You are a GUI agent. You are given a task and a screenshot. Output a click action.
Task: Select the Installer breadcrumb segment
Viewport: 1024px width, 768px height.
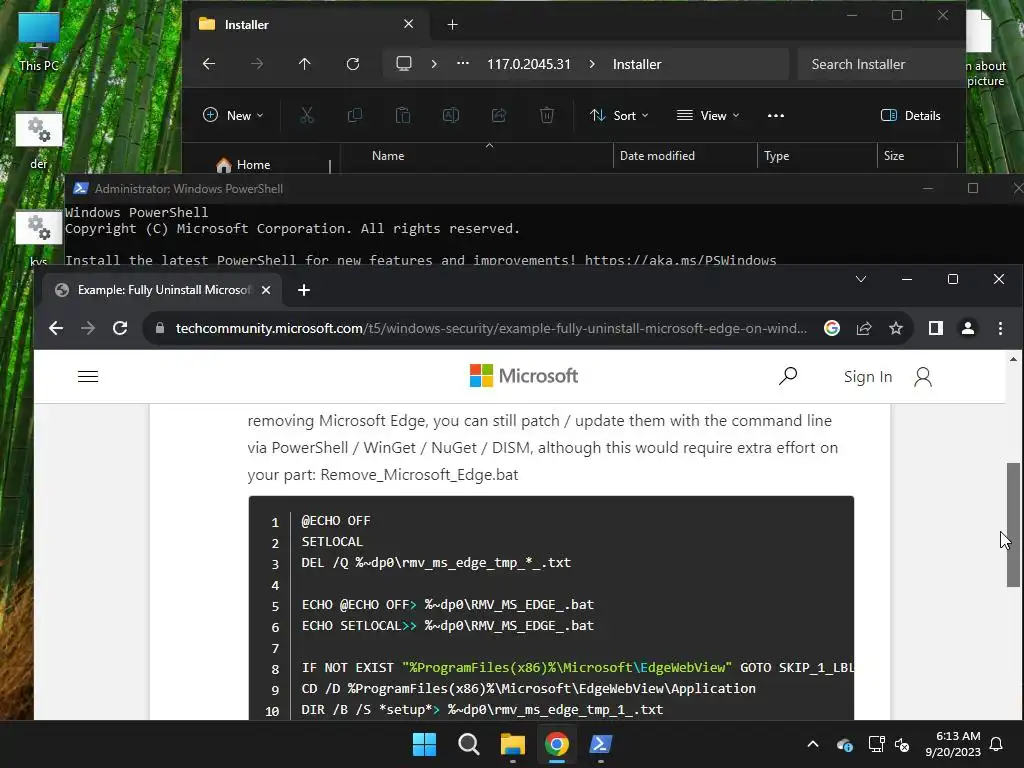point(637,64)
